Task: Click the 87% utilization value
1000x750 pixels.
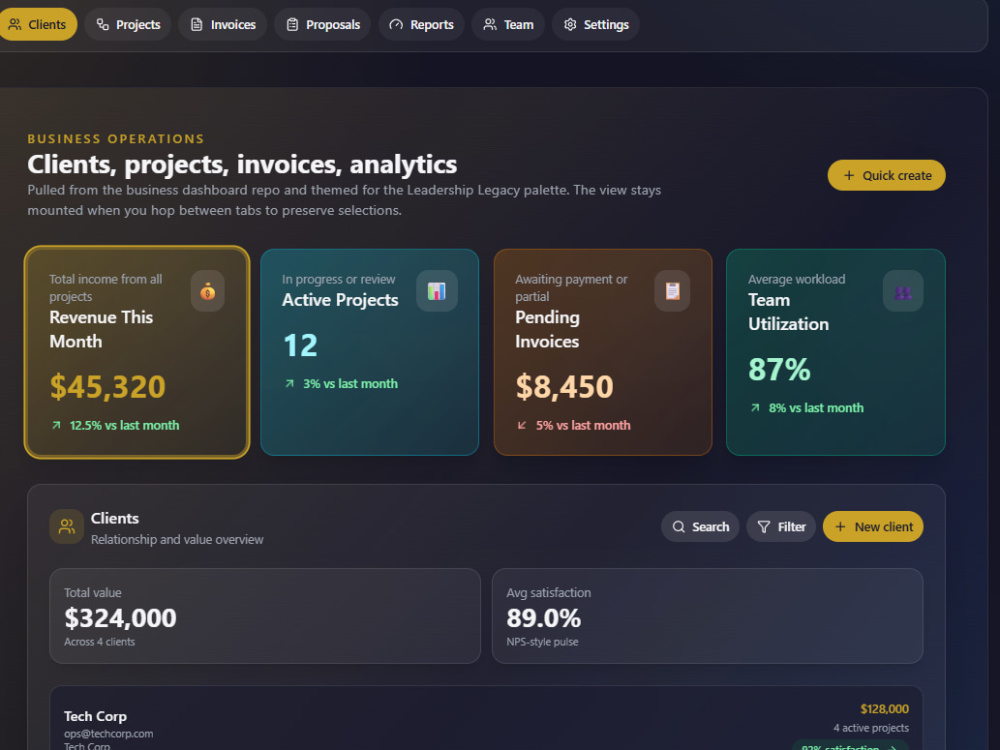Action: click(779, 369)
